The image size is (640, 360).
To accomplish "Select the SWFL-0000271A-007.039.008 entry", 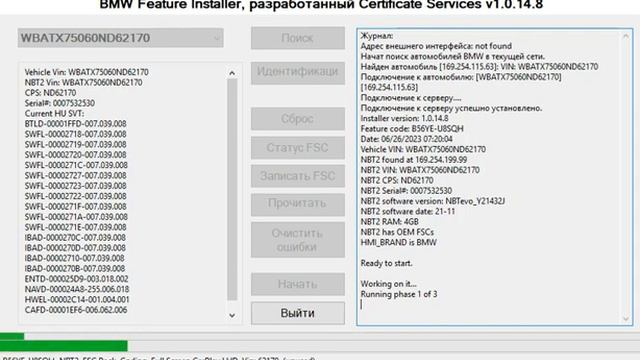I will pos(76,217).
